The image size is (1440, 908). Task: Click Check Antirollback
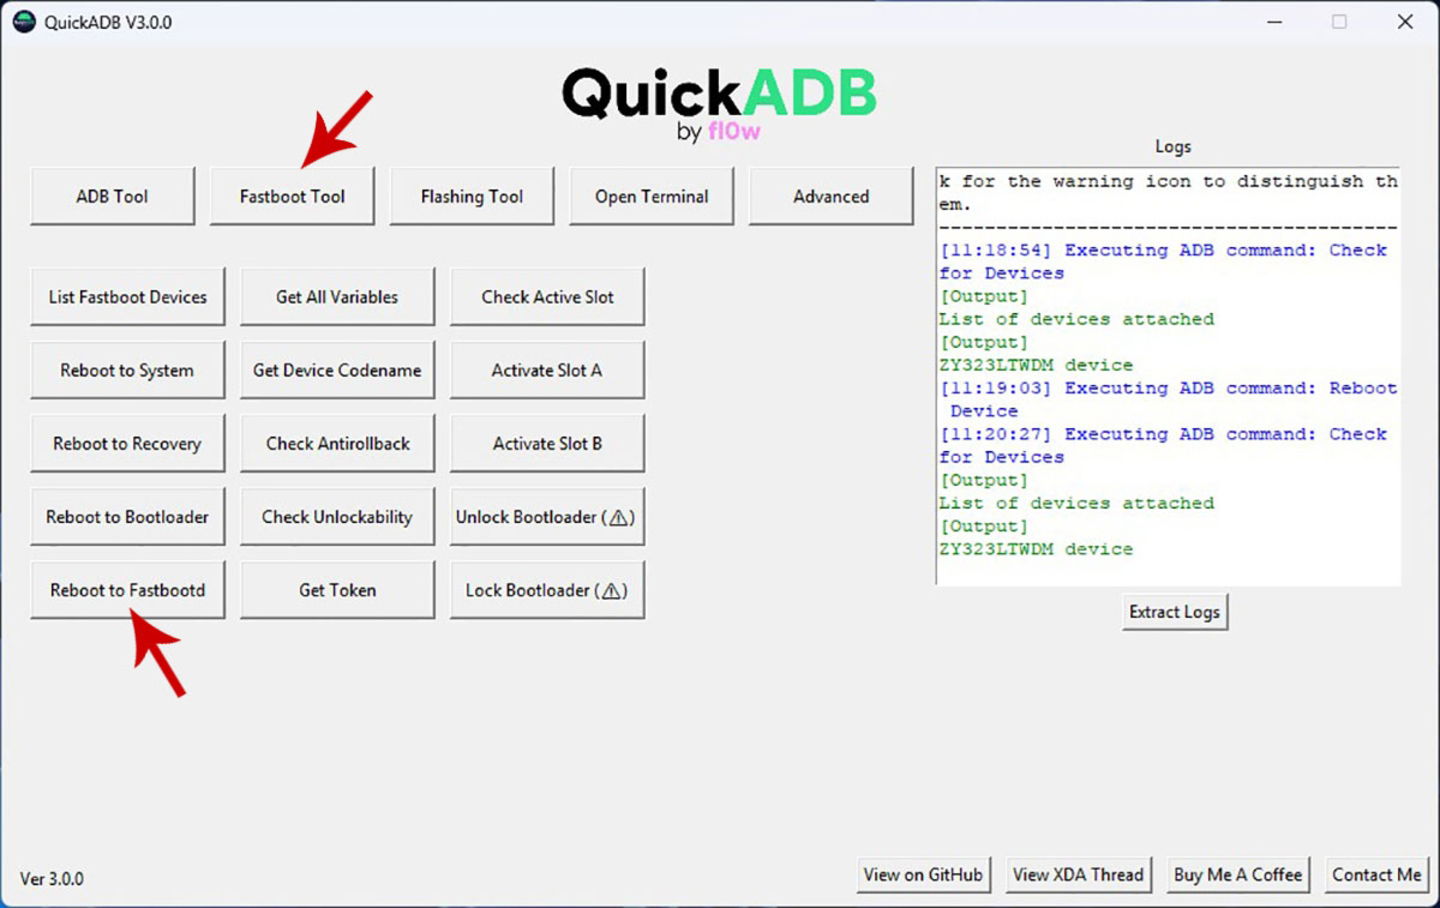[x=337, y=443]
